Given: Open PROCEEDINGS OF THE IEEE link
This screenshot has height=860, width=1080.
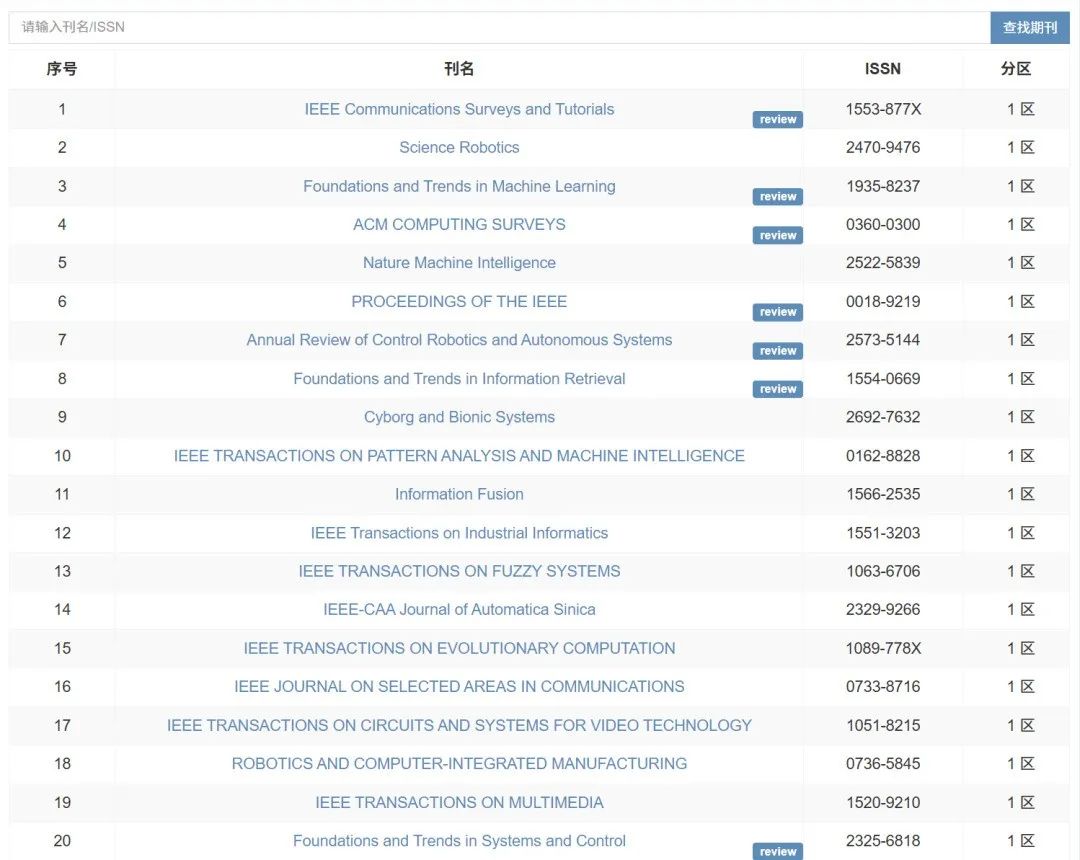Looking at the screenshot, I should [459, 302].
